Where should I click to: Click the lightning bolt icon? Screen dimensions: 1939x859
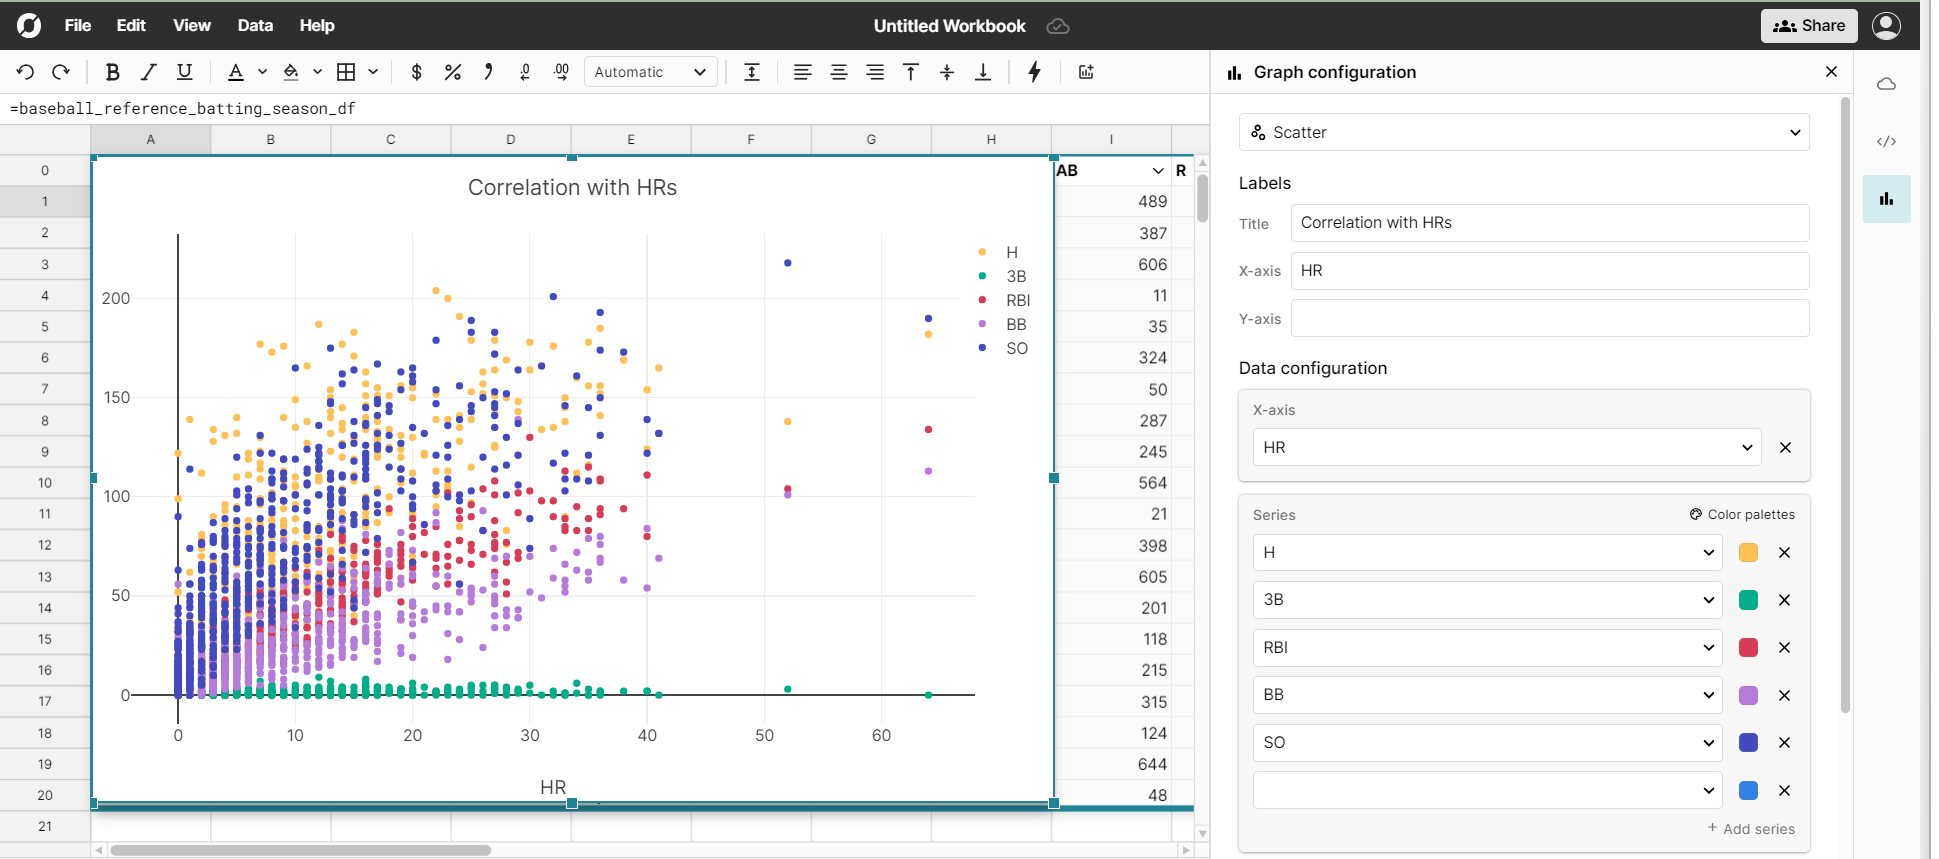1034,72
